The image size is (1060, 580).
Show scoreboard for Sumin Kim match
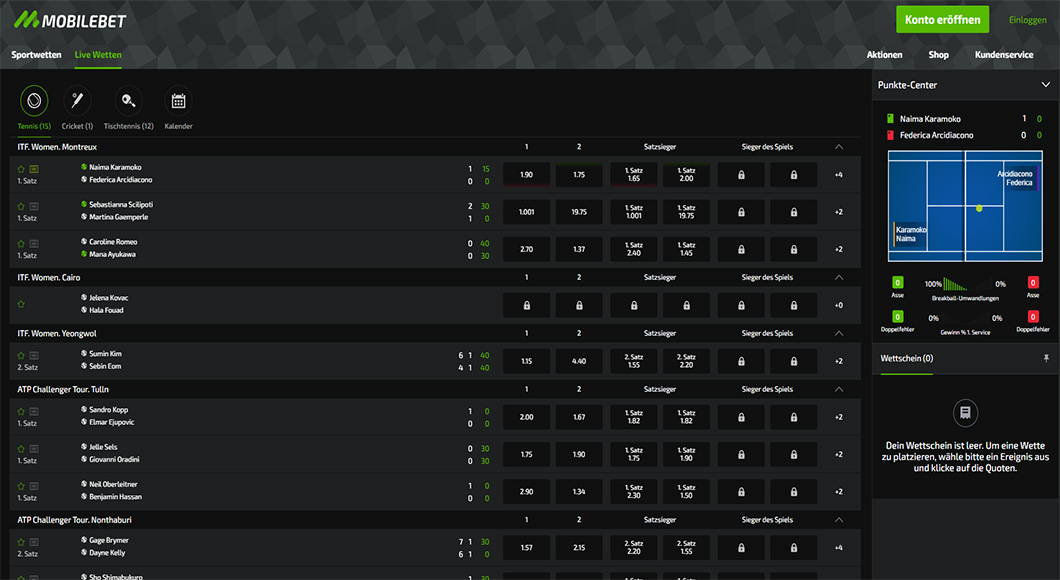tap(34, 356)
